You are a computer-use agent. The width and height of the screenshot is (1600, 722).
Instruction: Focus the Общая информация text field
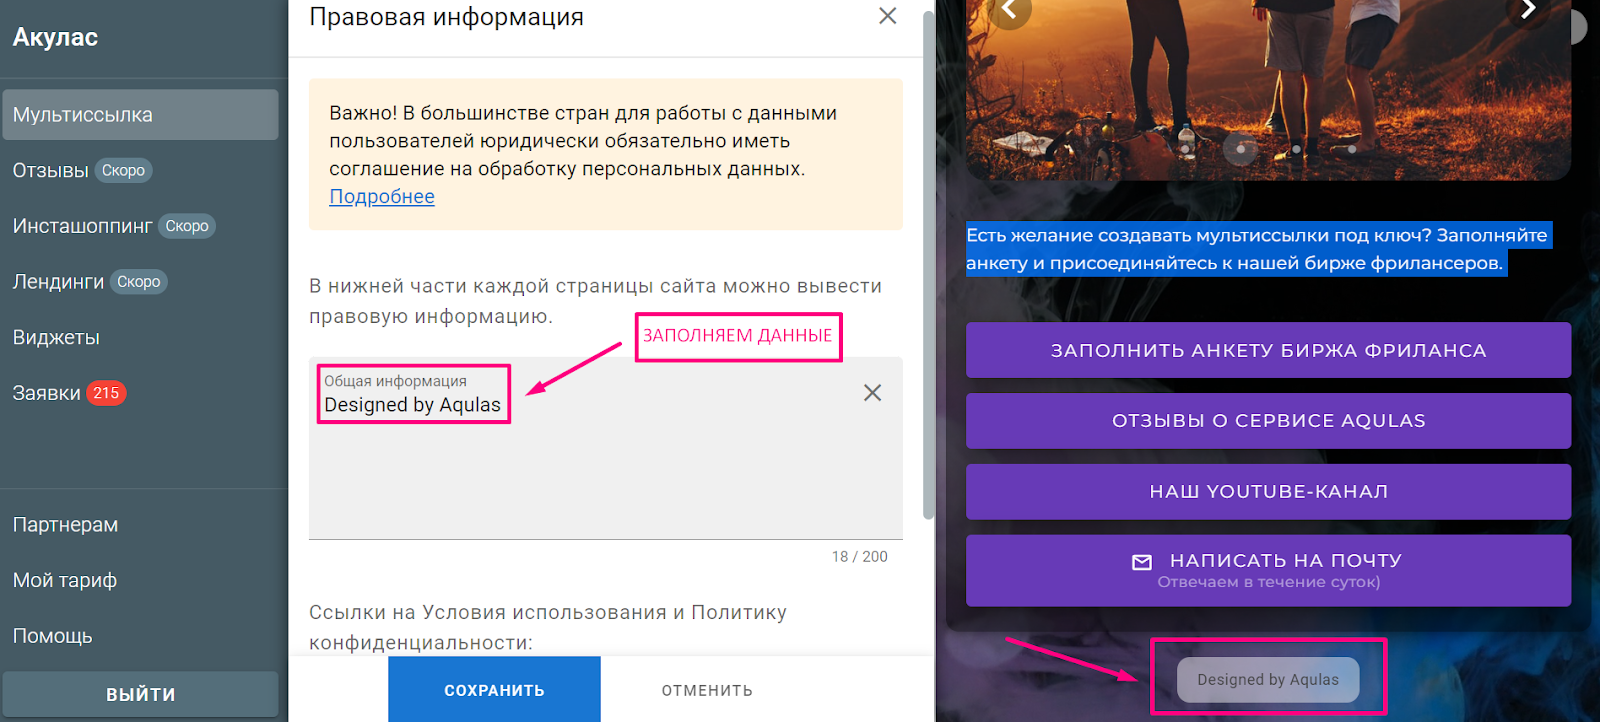click(x=606, y=448)
